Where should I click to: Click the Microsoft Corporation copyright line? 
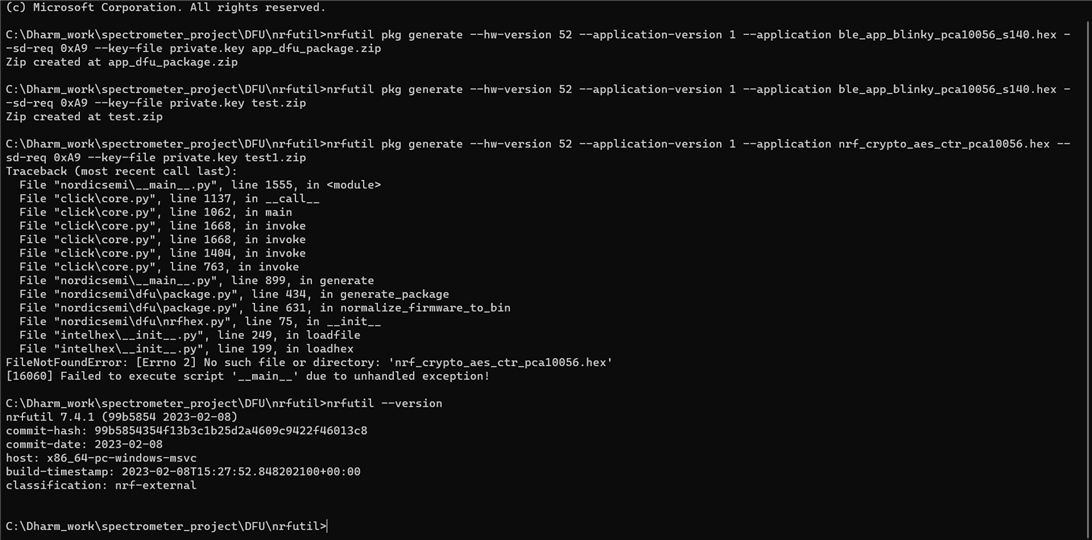[x=165, y=8]
